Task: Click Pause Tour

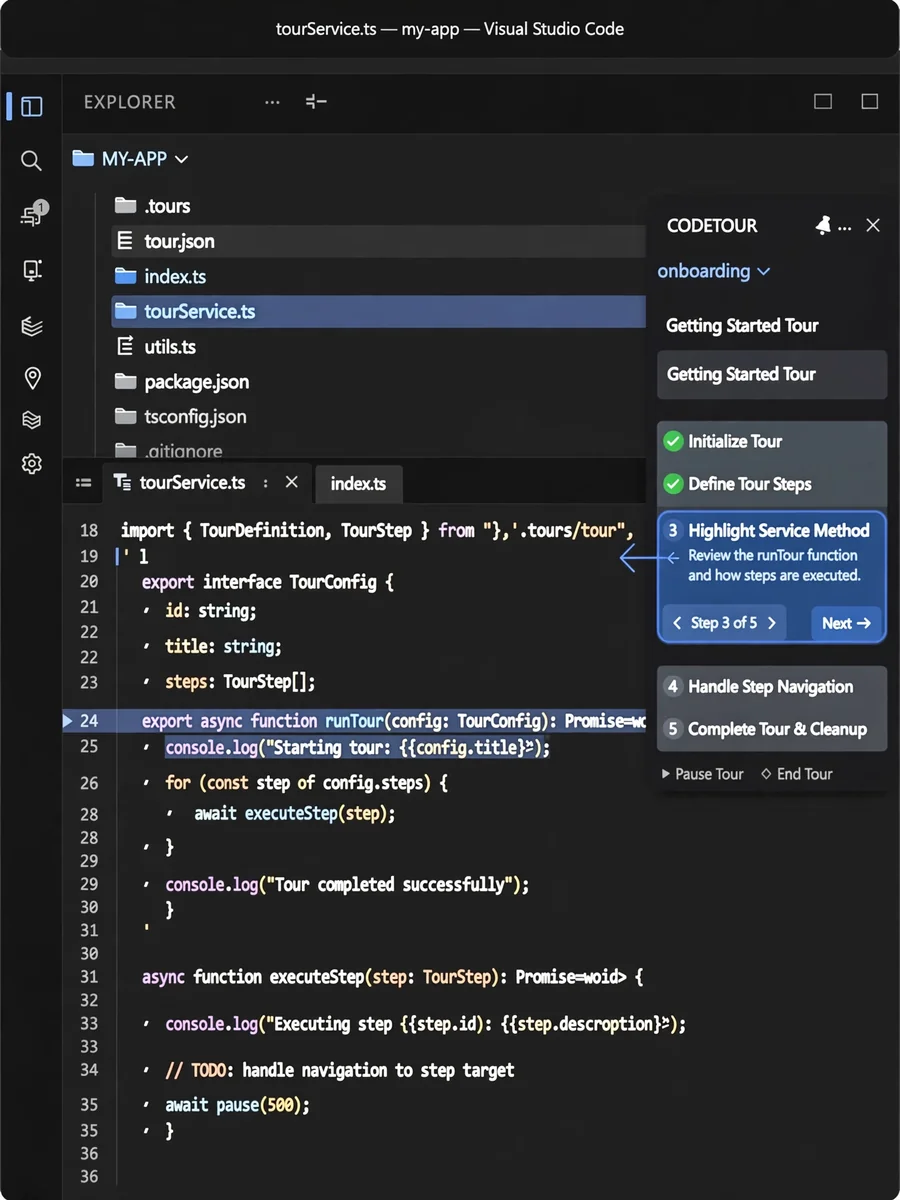Action: pyautogui.click(x=702, y=774)
